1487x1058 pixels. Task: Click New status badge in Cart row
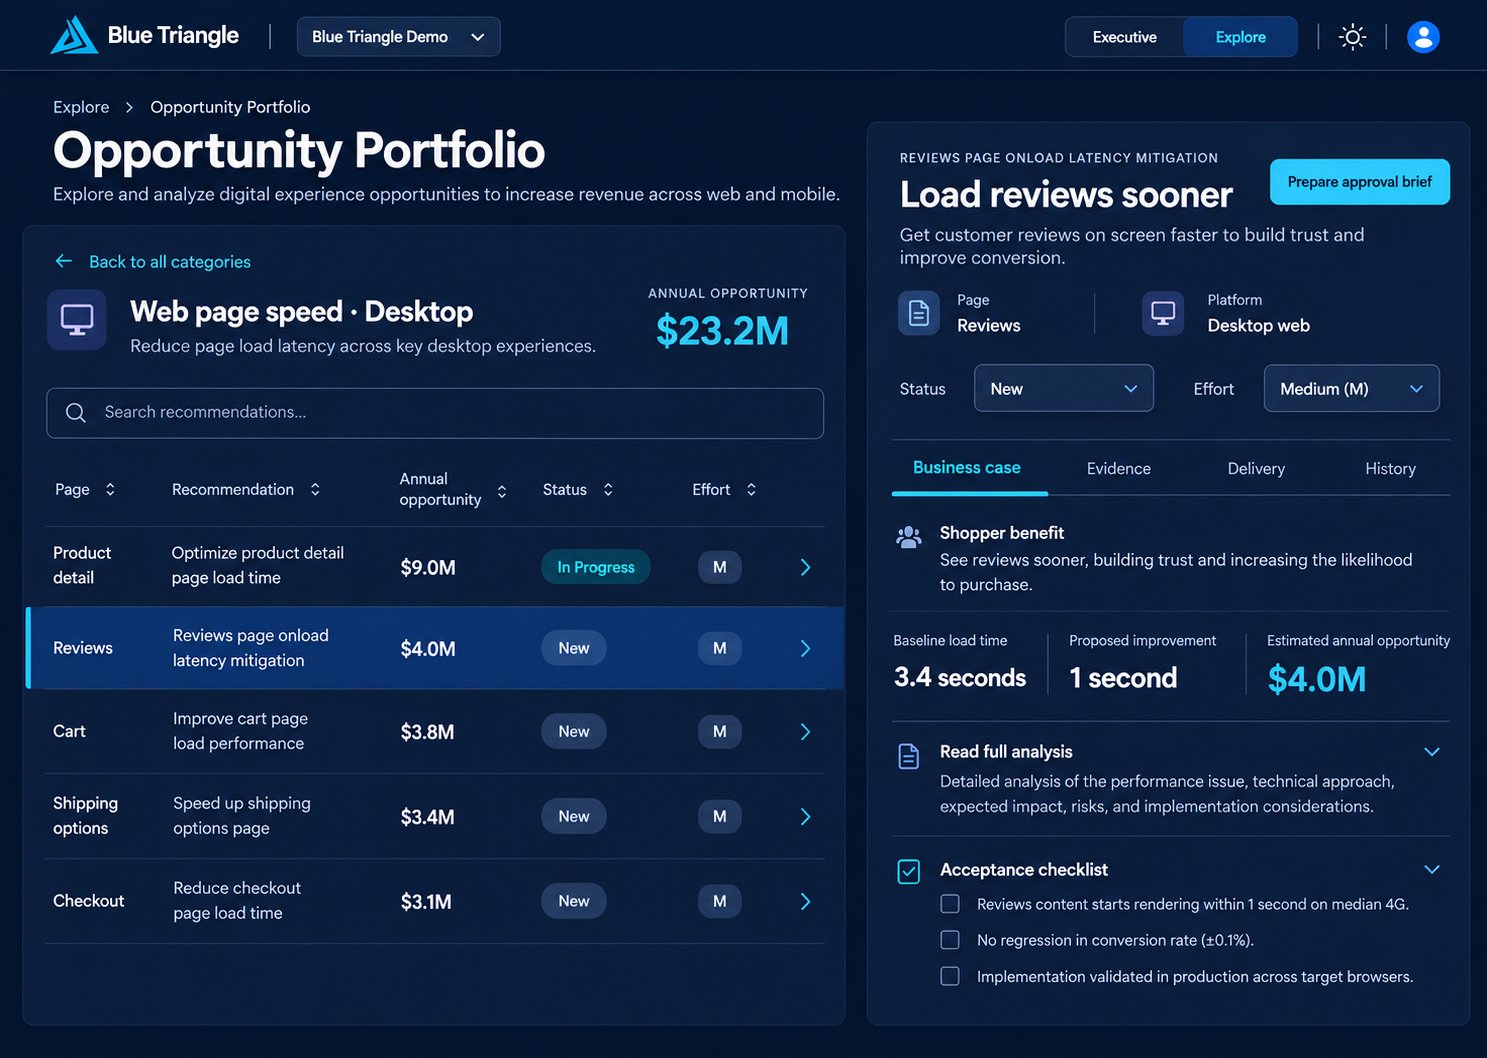click(x=574, y=732)
